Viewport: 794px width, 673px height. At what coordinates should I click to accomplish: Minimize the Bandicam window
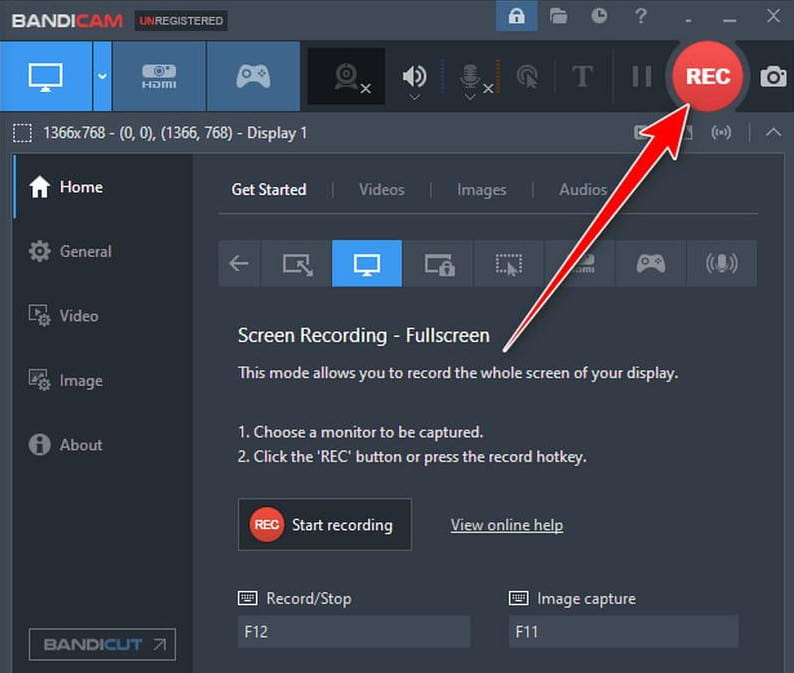[x=729, y=19]
